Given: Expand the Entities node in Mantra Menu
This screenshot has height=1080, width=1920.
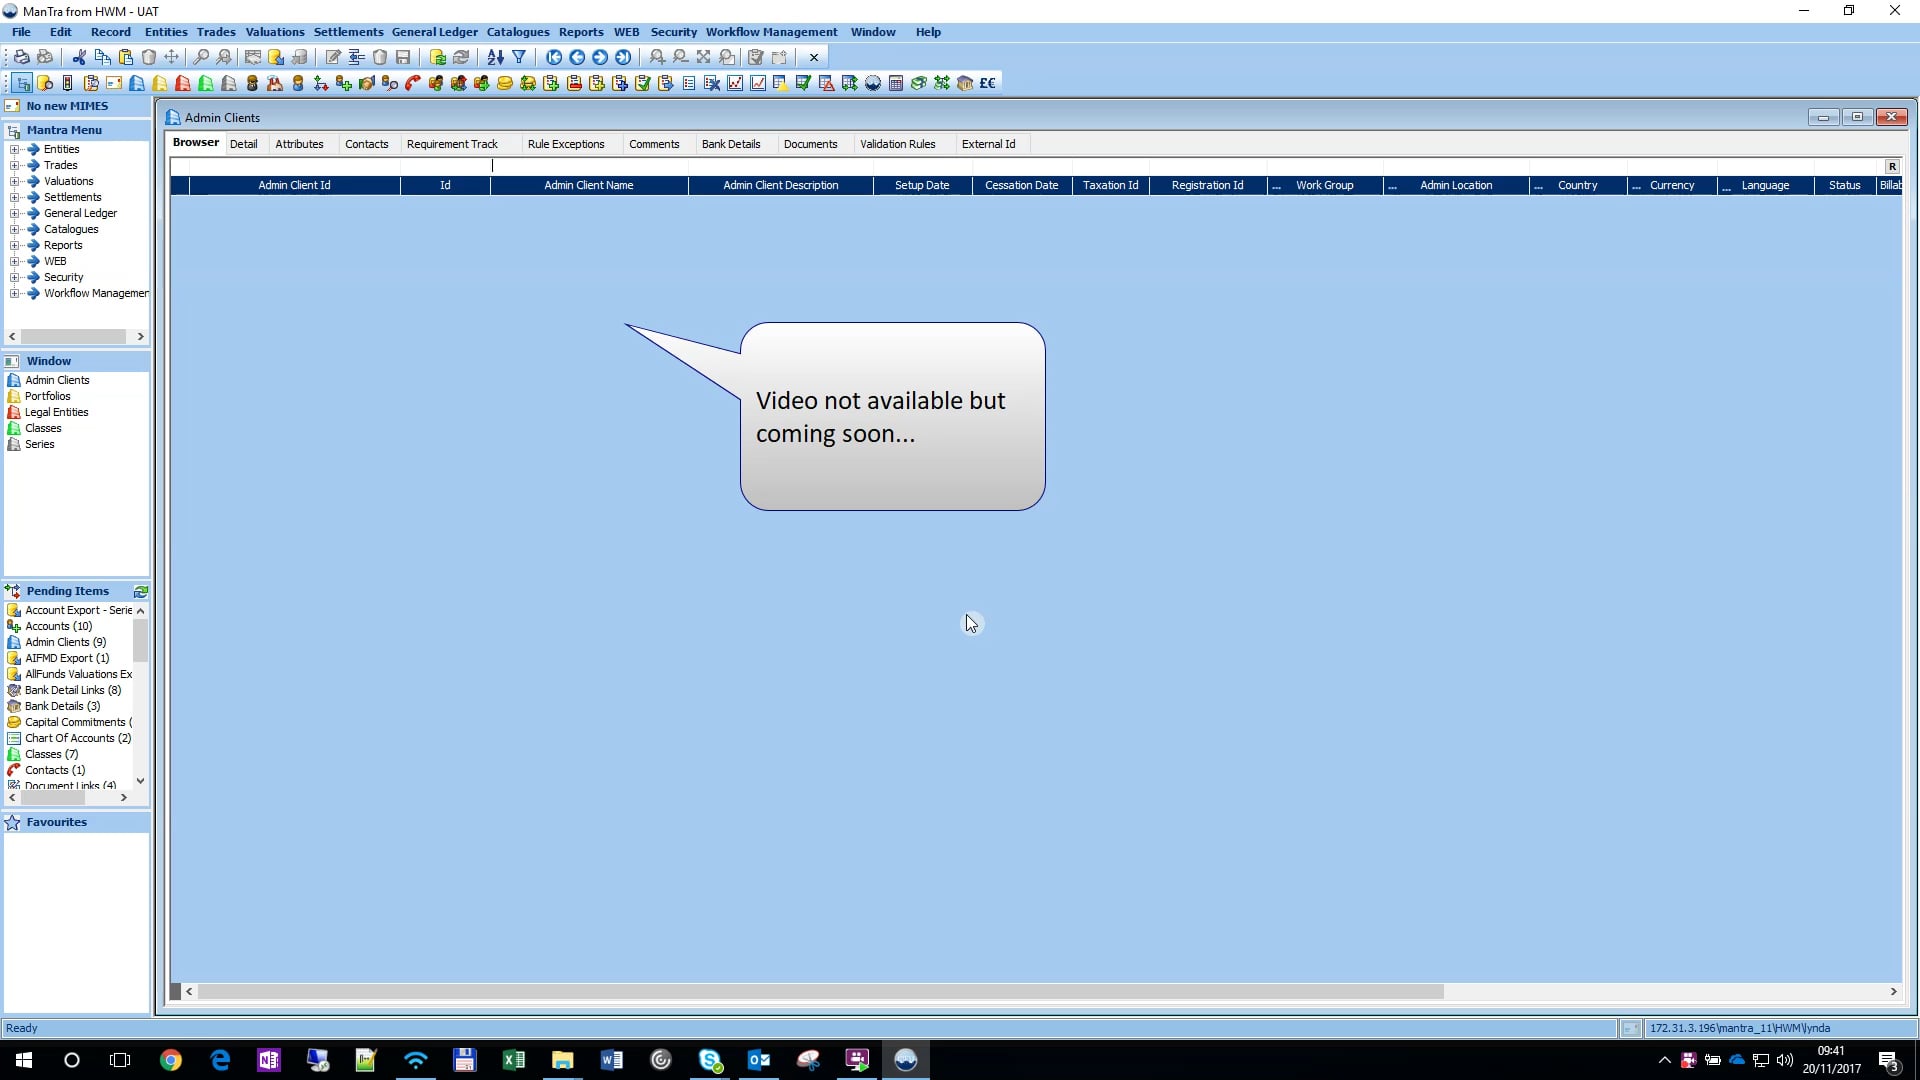Looking at the screenshot, I should pos(13,148).
